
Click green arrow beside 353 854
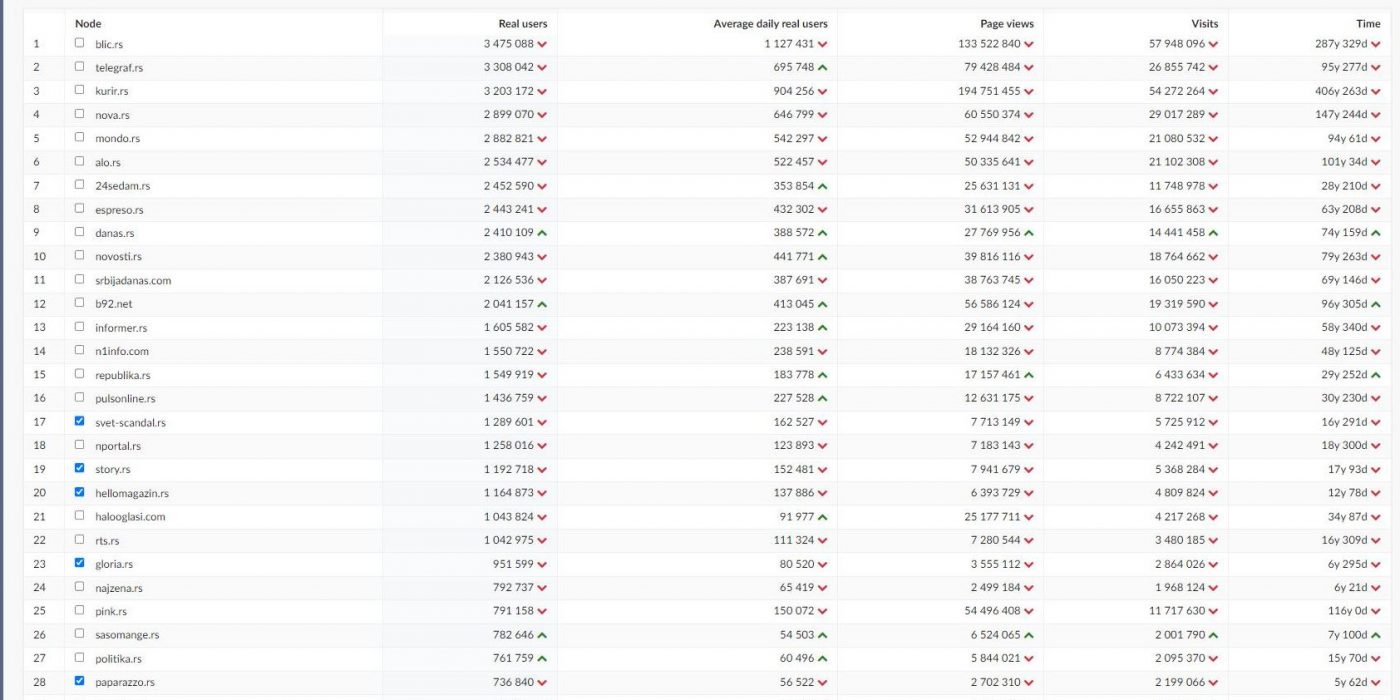822,186
